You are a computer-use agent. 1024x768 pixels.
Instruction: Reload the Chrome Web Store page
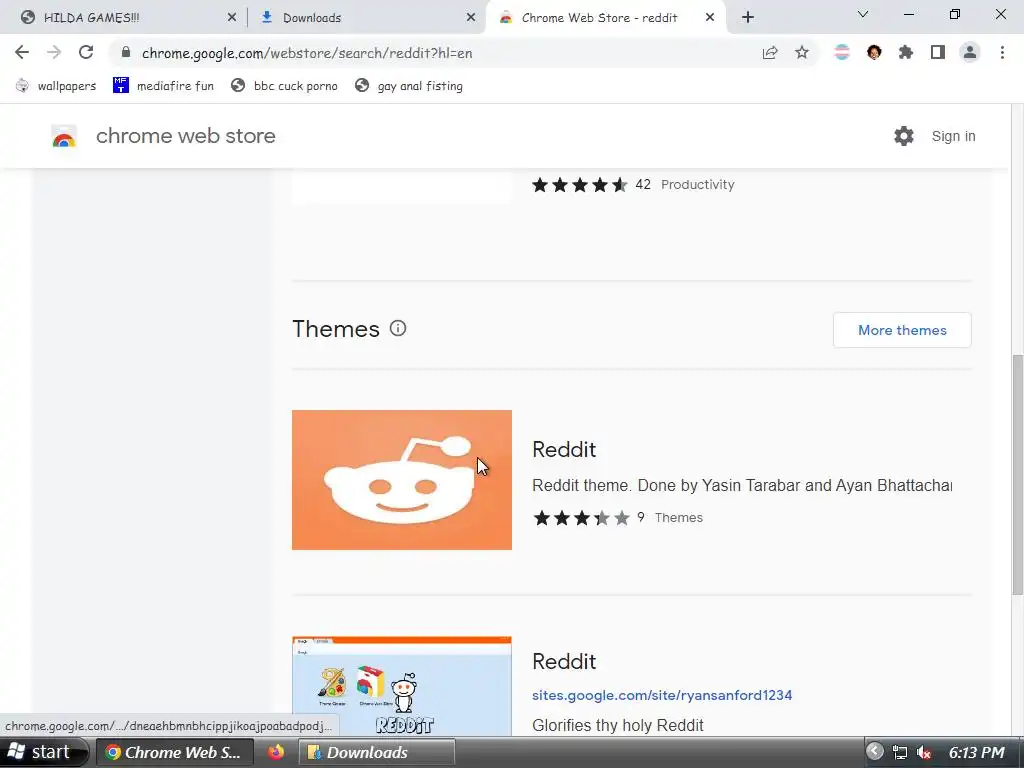86,52
